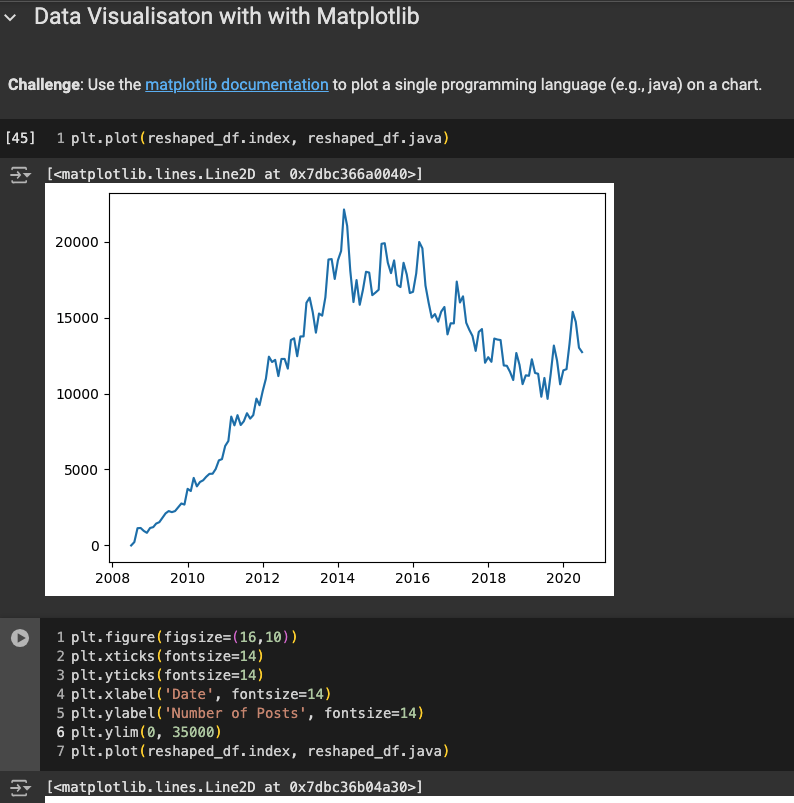This screenshot has height=803, width=794.
Task: Click the Line2D at 0x7dbc36b04a30 output text
Action: pyautogui.click(x=235, y=787)
